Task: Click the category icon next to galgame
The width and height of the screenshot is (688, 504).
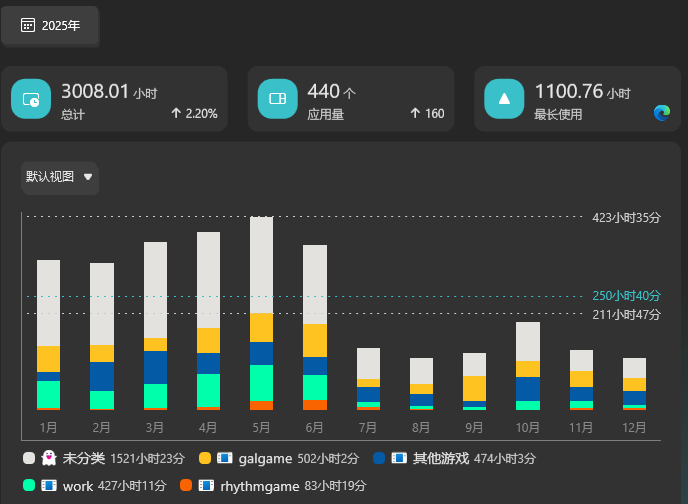Action: point(224,458)
